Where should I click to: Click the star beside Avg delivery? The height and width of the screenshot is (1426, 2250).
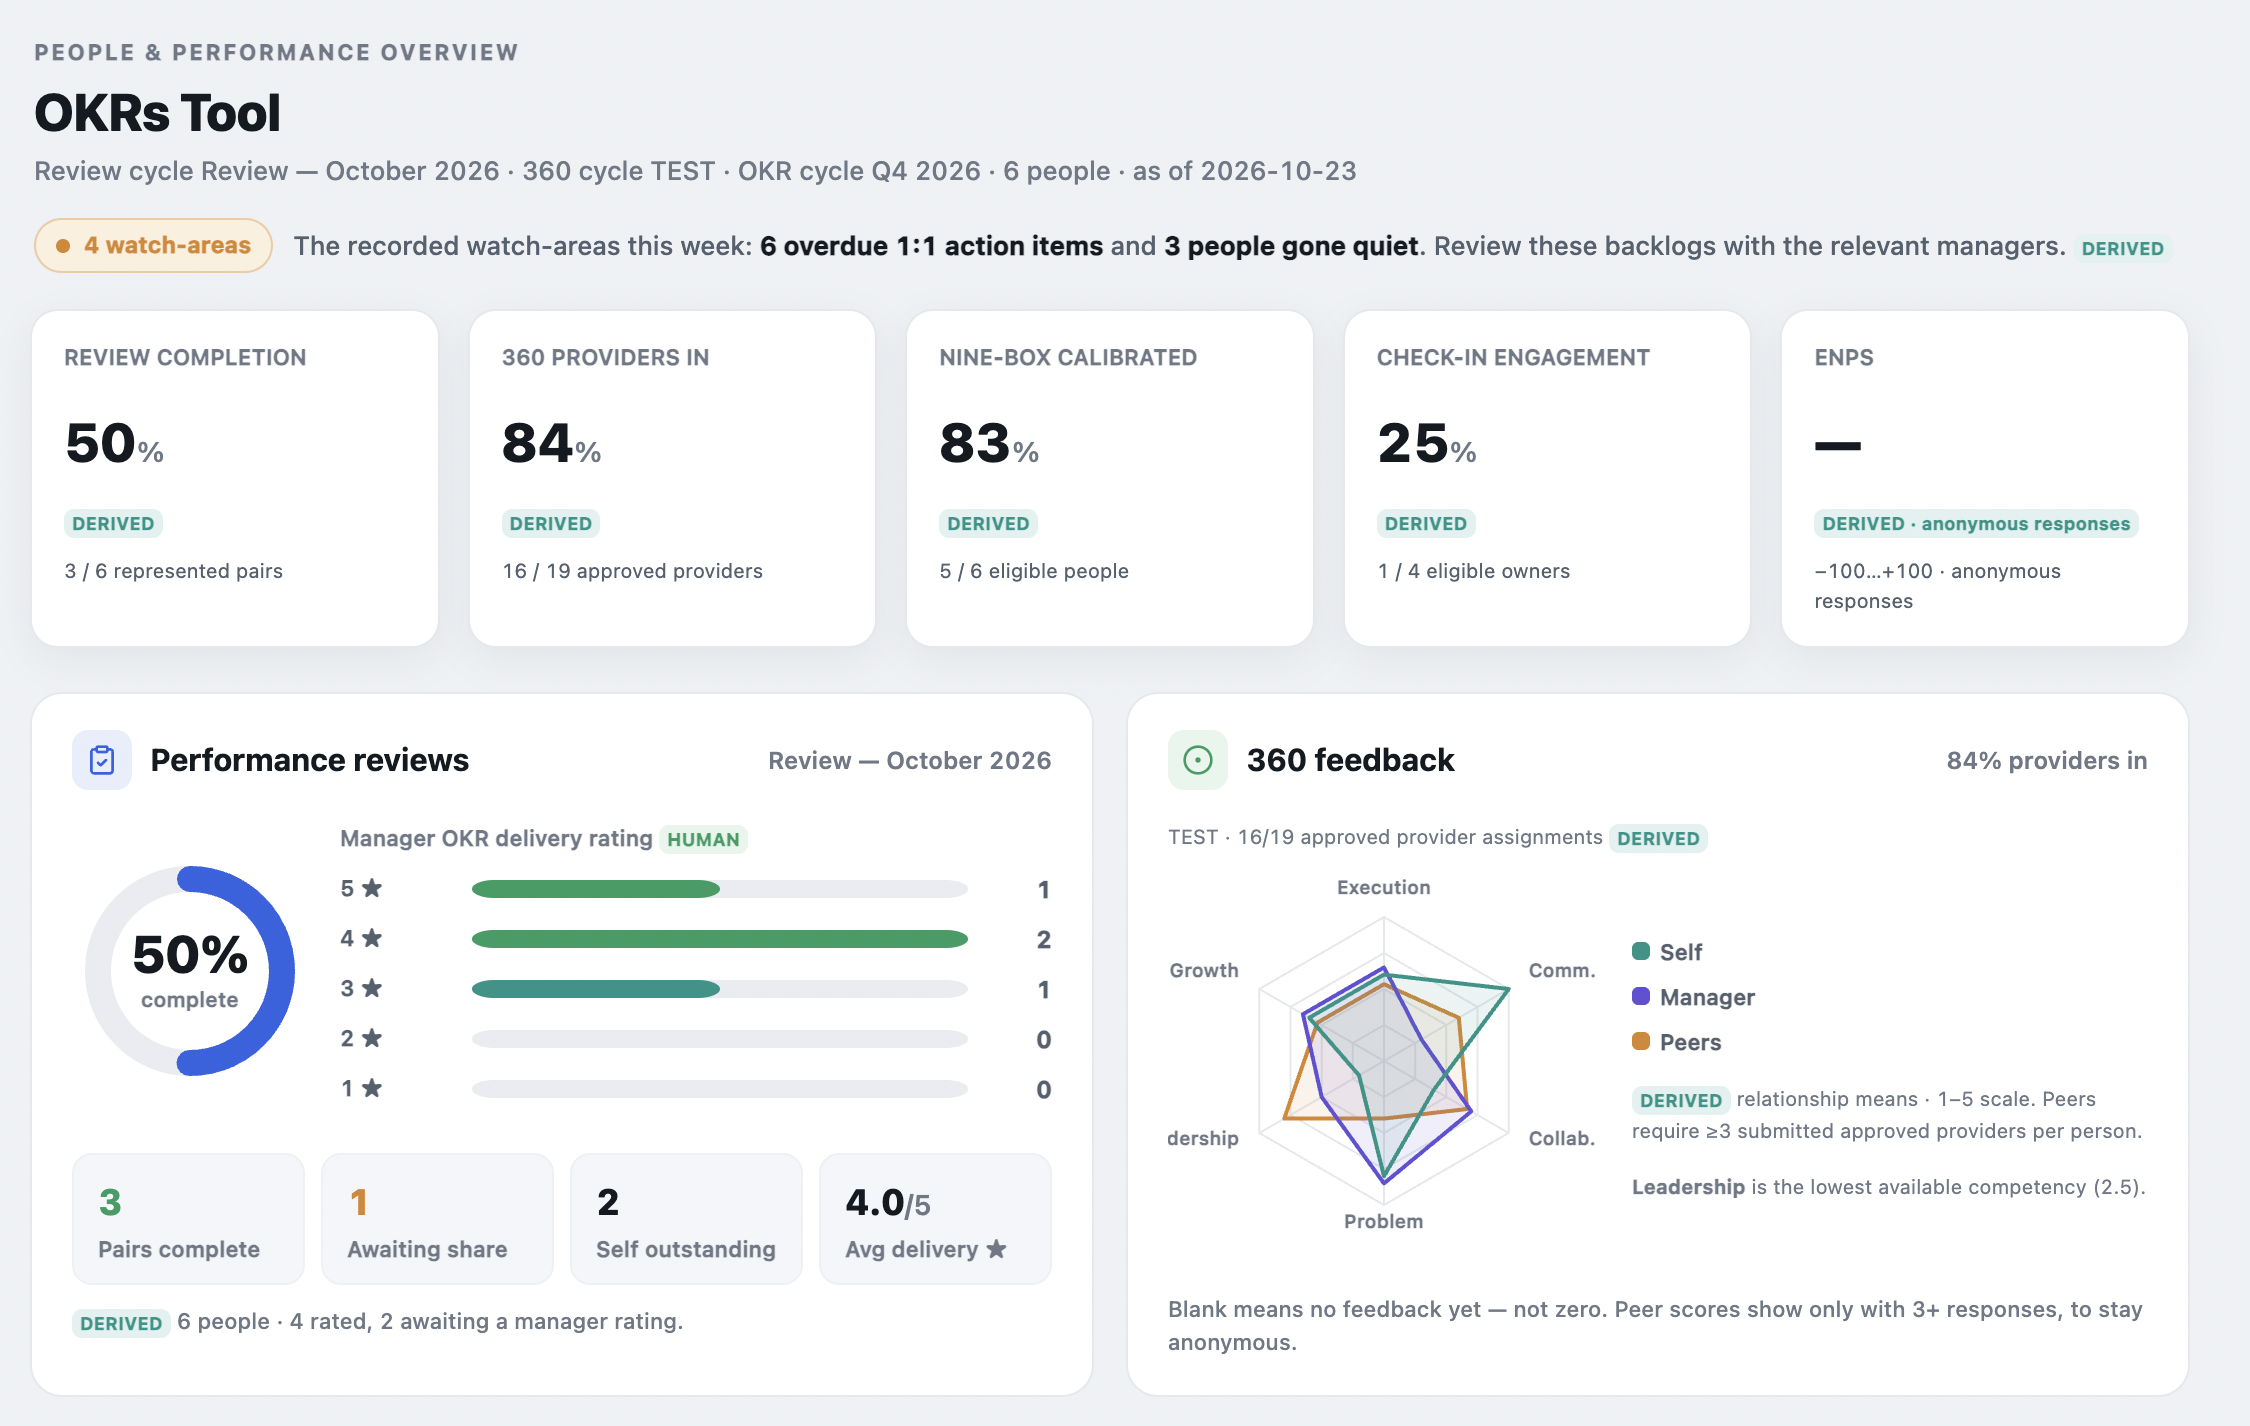pos(996,1249)
